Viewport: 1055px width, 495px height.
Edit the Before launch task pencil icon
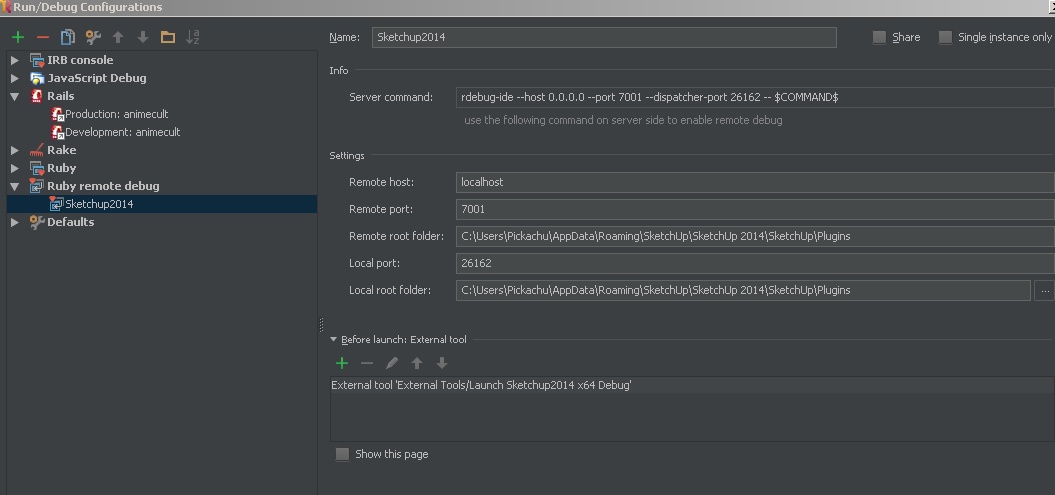[x=392, y=363]
